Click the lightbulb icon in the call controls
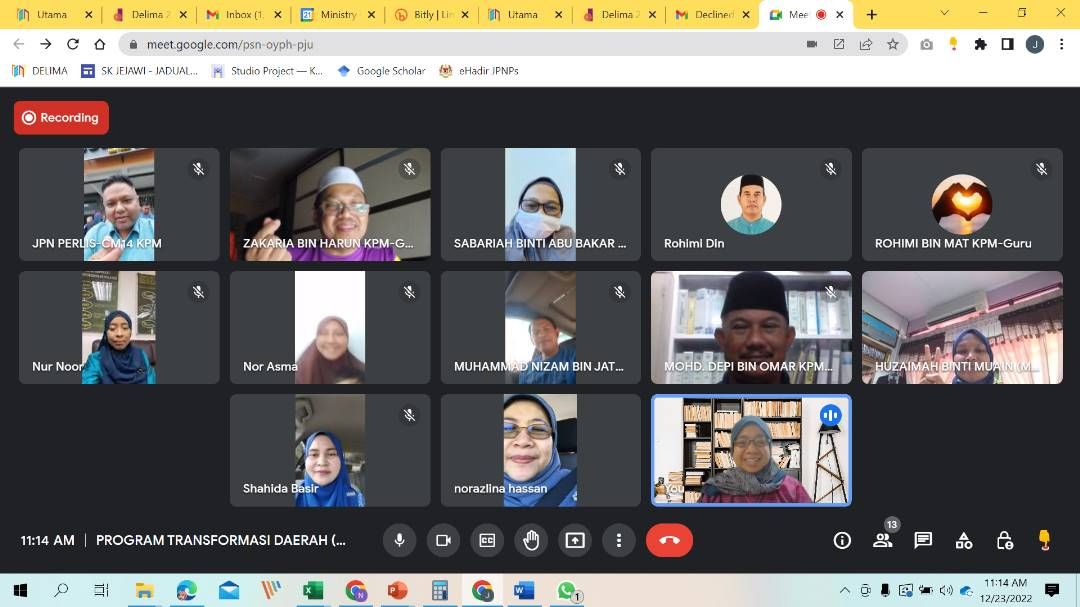This screenshot has width=1080, height=607. point(1043,540)
